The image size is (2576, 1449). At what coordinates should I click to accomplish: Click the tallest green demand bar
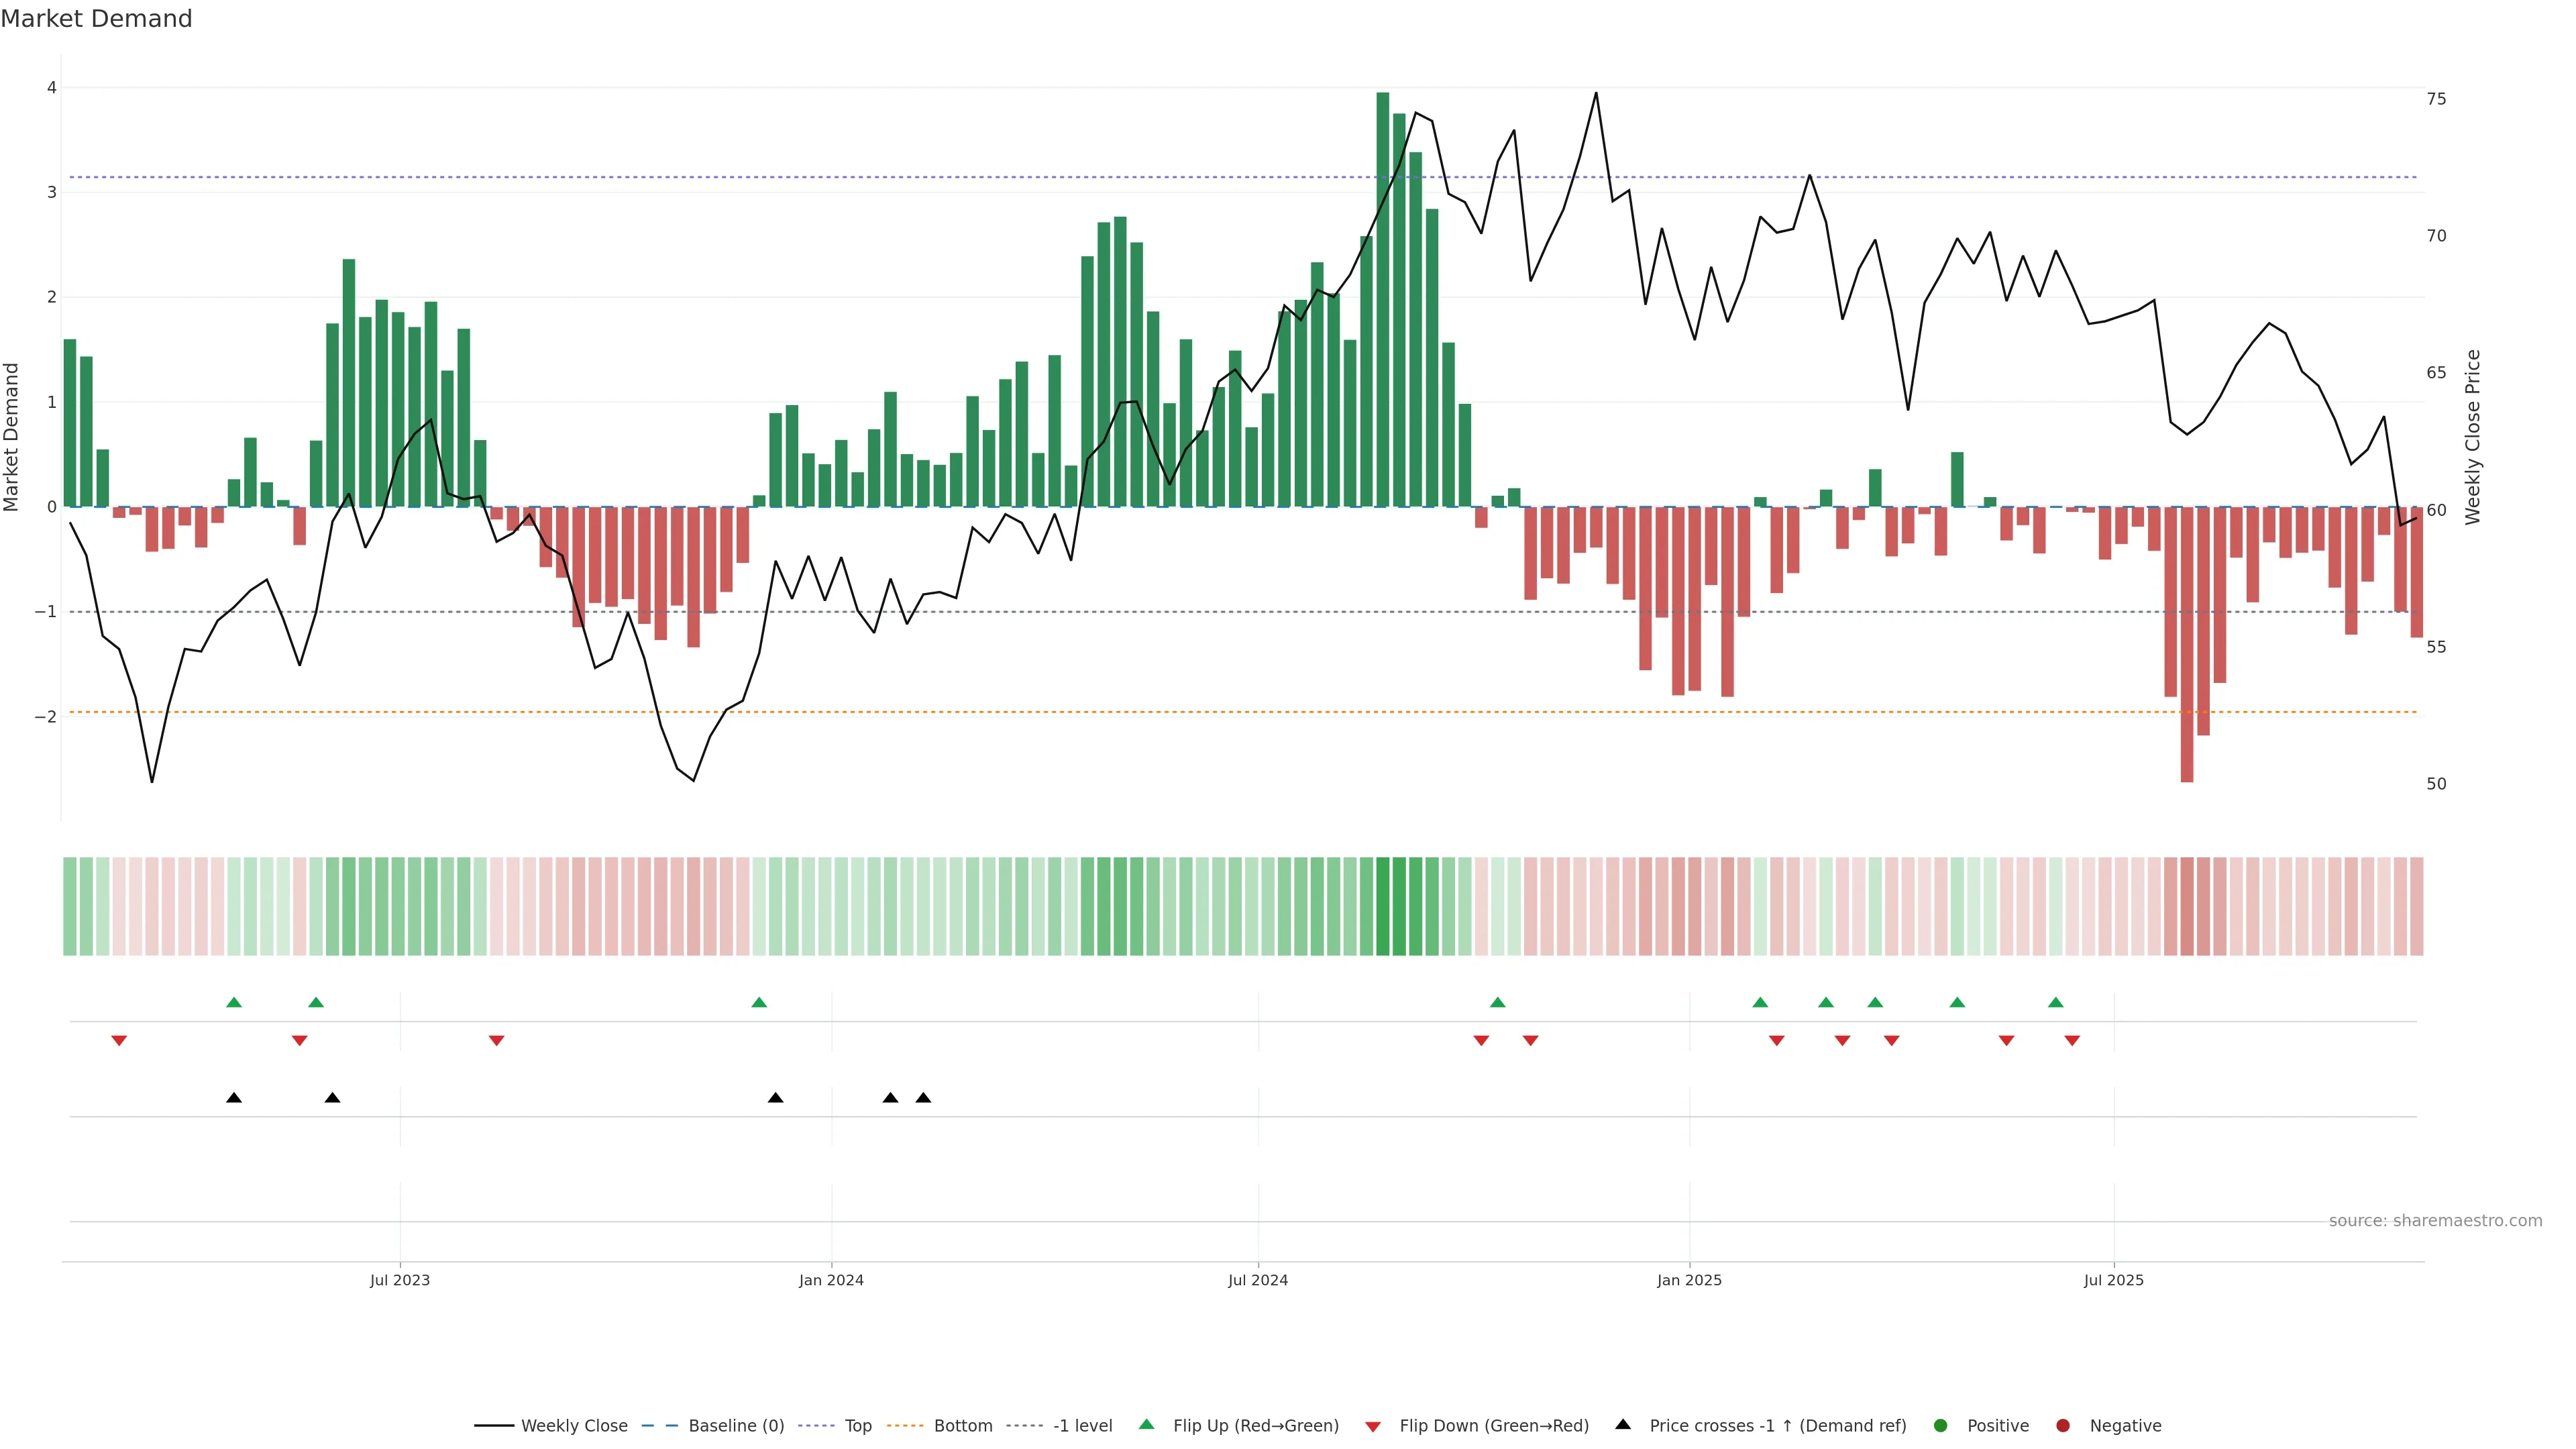[x=1383, y=300]
